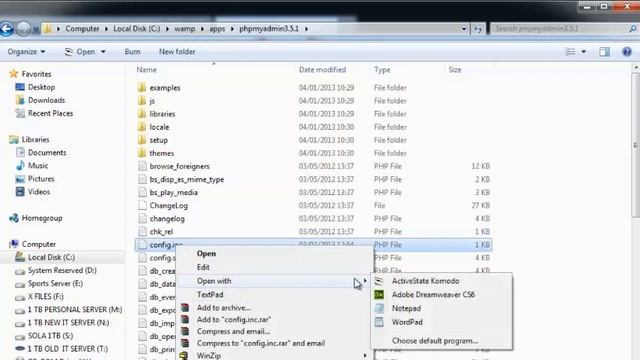Open Recent Places in sidebar

pos(50,113)
